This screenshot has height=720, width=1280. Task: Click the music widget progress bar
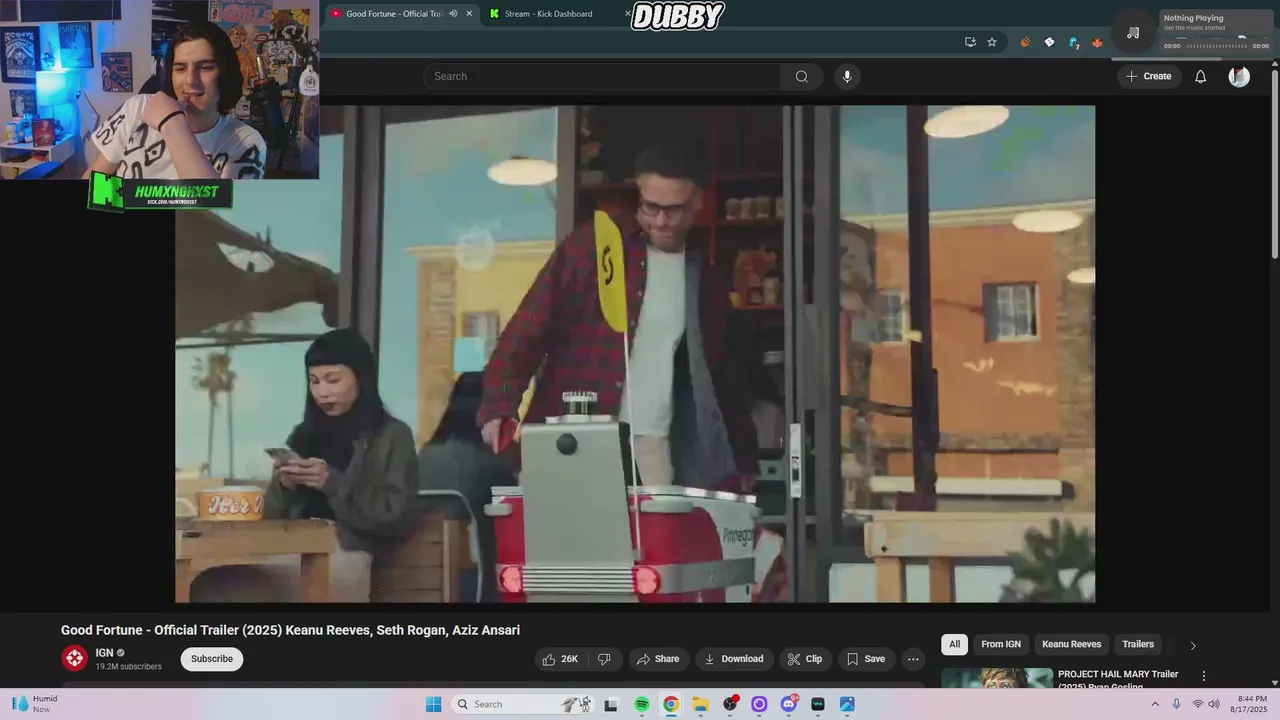click(1216, 46)
